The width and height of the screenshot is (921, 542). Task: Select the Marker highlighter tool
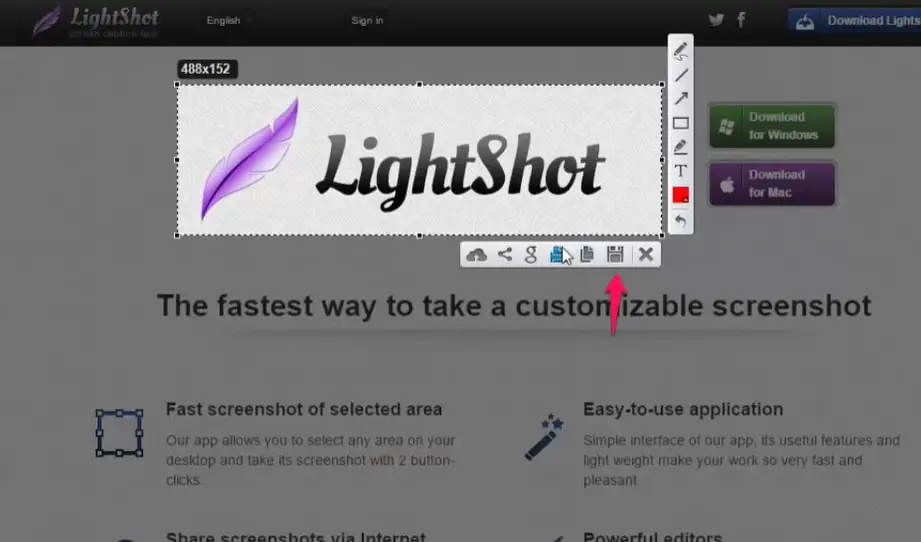pyautogui.click(x=680, y=147)
